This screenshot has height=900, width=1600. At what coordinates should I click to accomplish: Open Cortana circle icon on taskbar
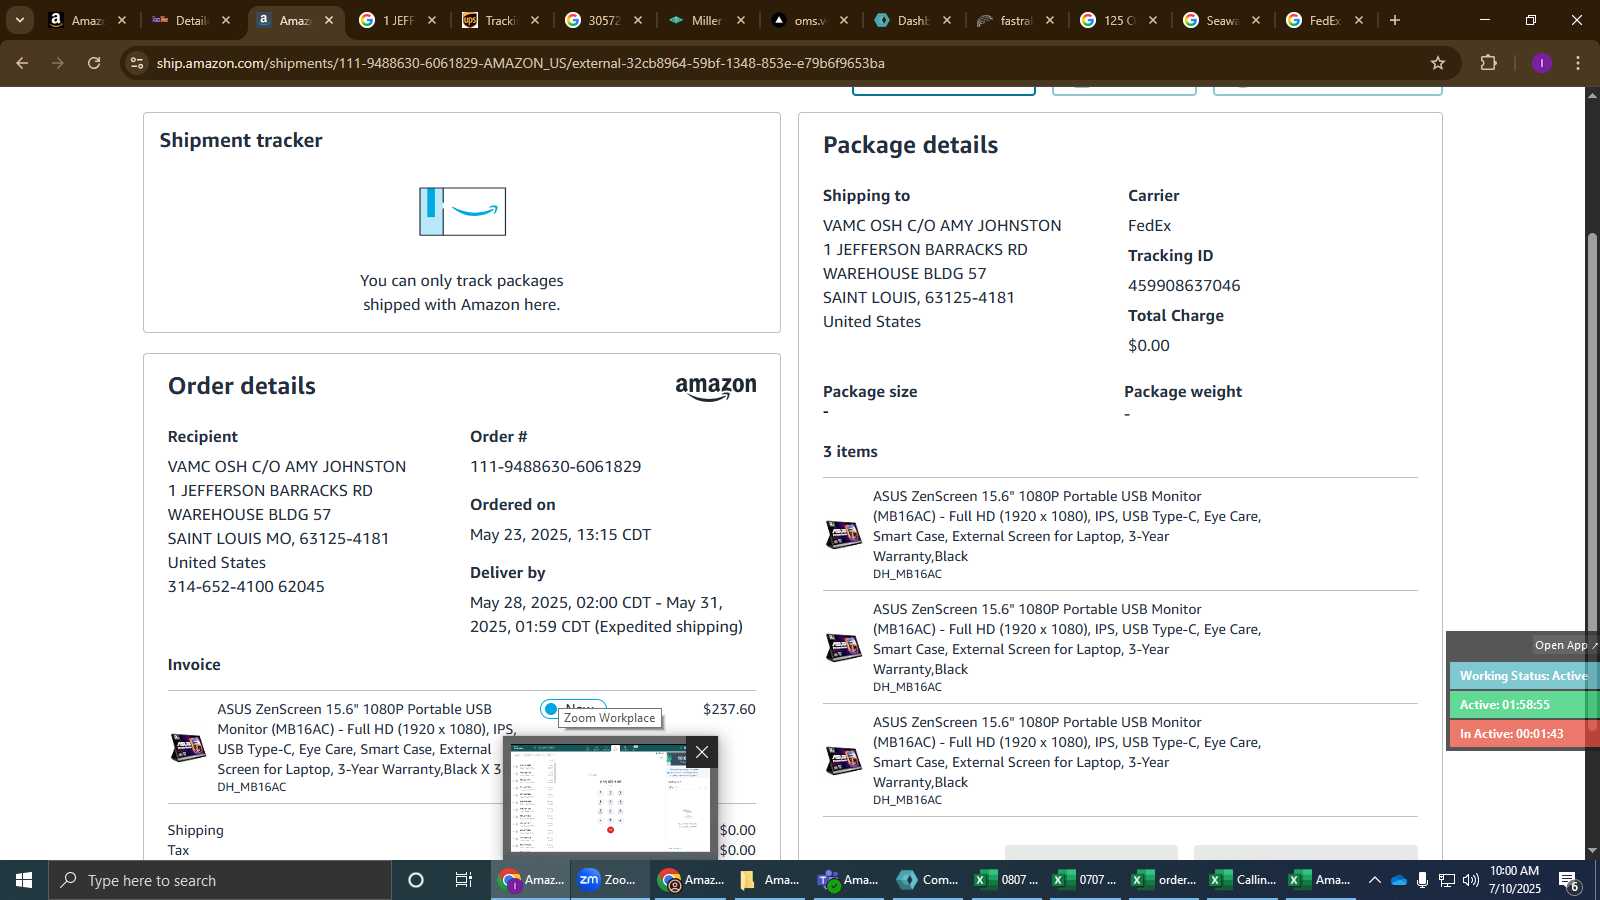(416, 880)
